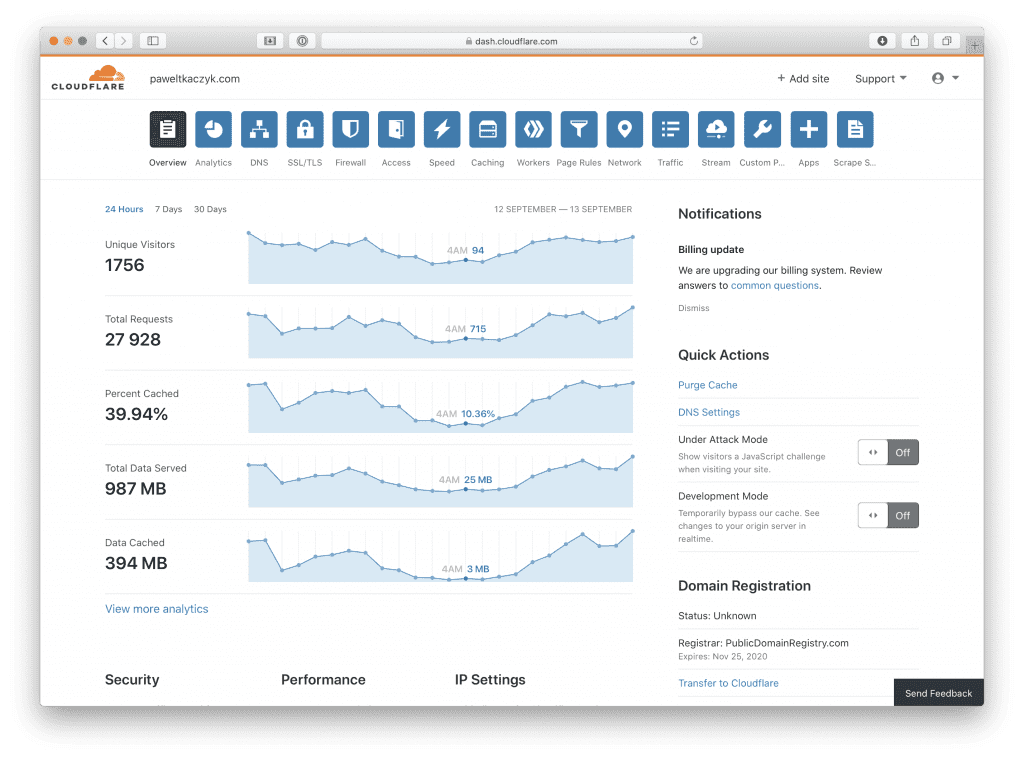
Task: Select the Traffic funnel icon
Action: (x=670, y=129)
